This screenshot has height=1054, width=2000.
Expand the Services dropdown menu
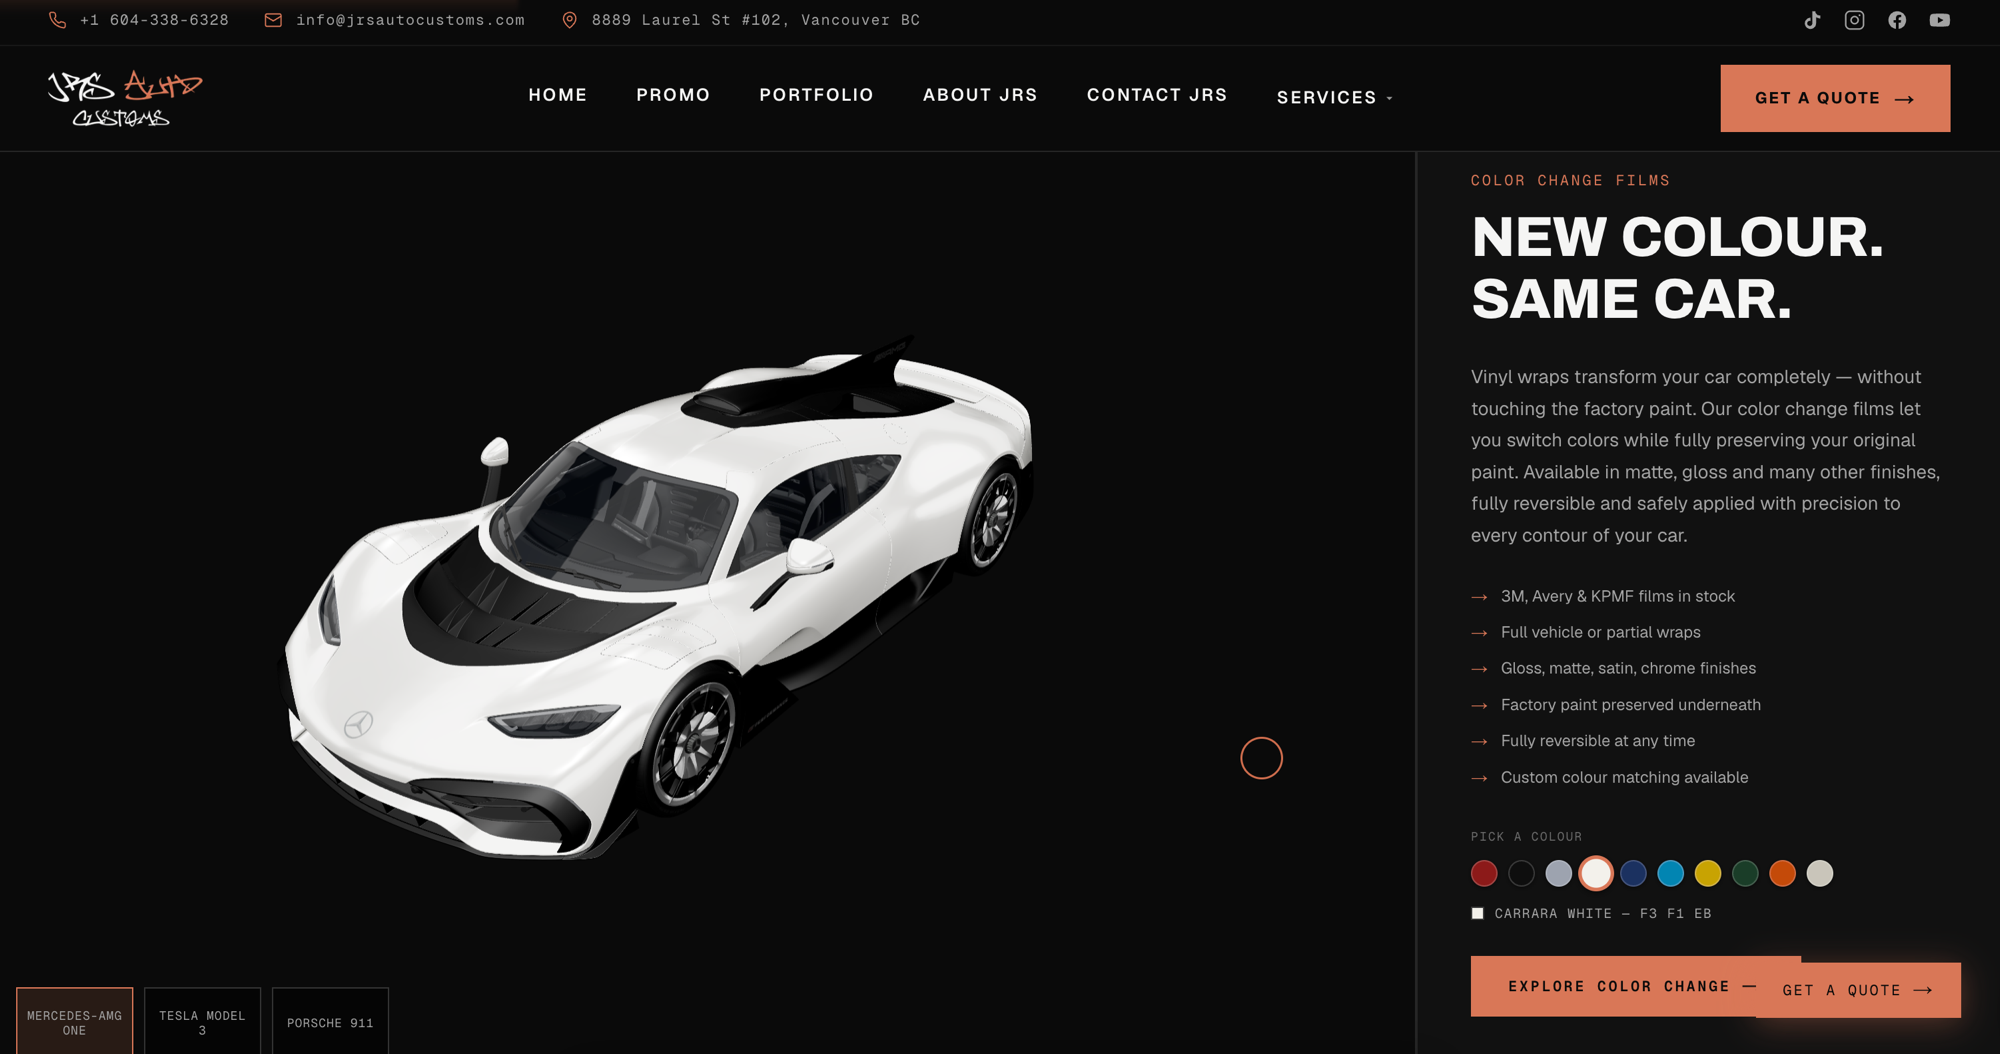click(x=1334, y=97)
